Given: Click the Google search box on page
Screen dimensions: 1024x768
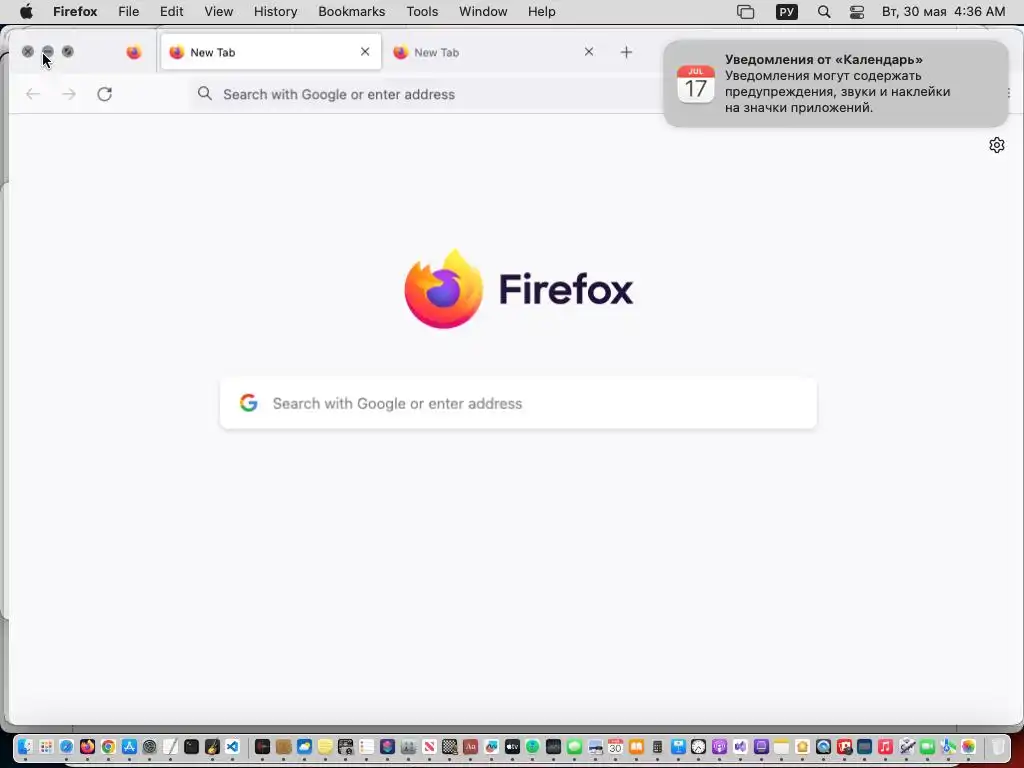Looking at the screenshot, I should point(519,403).
